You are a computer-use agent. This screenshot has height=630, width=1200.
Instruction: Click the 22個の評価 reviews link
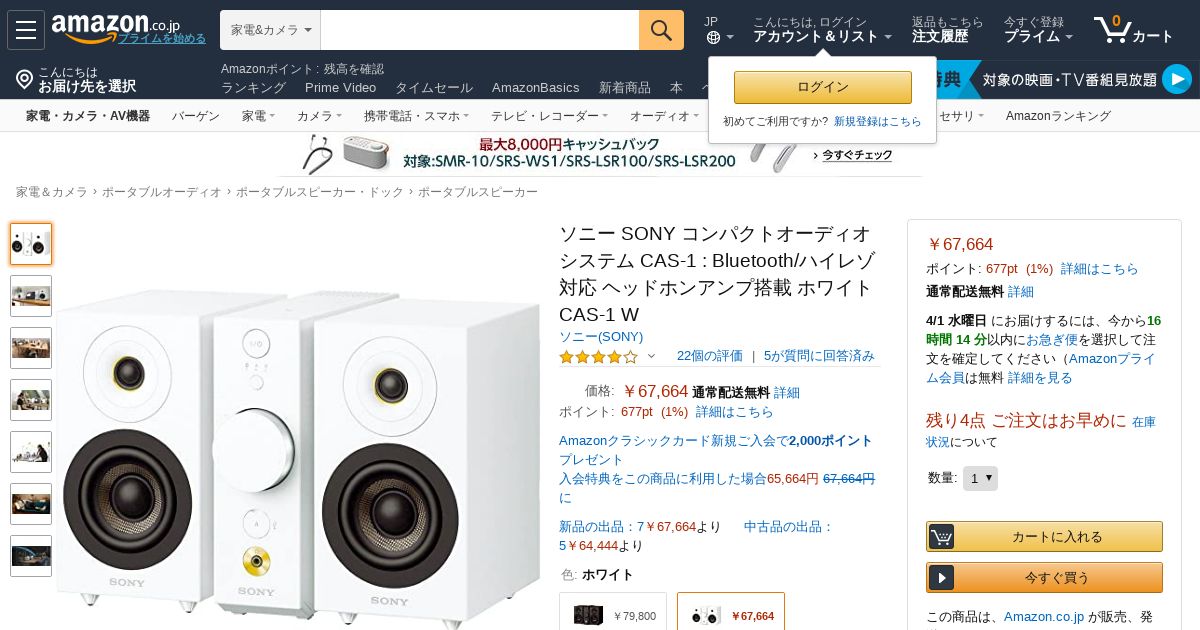point(710,356)
